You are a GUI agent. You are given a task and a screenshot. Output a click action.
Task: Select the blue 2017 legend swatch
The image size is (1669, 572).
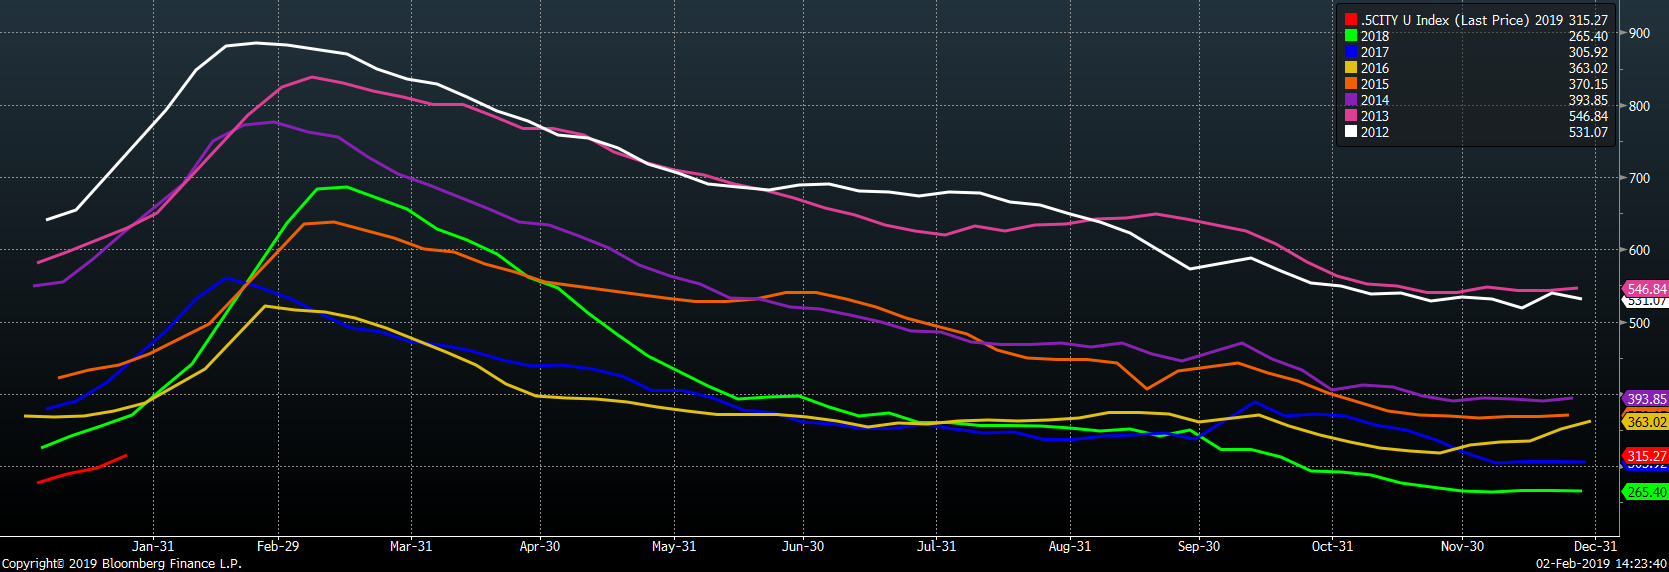click(1351, 52)
